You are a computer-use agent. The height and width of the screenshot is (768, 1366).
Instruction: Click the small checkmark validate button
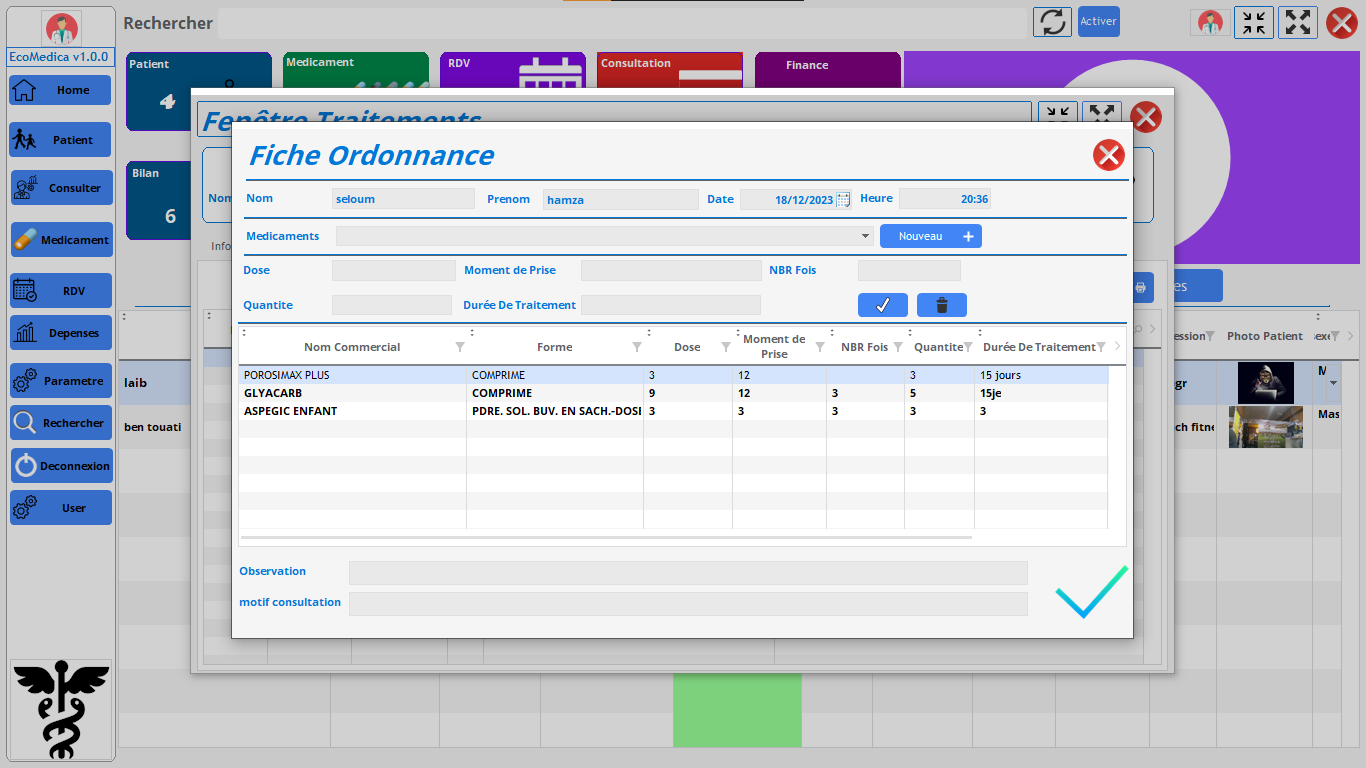point(882,305)
